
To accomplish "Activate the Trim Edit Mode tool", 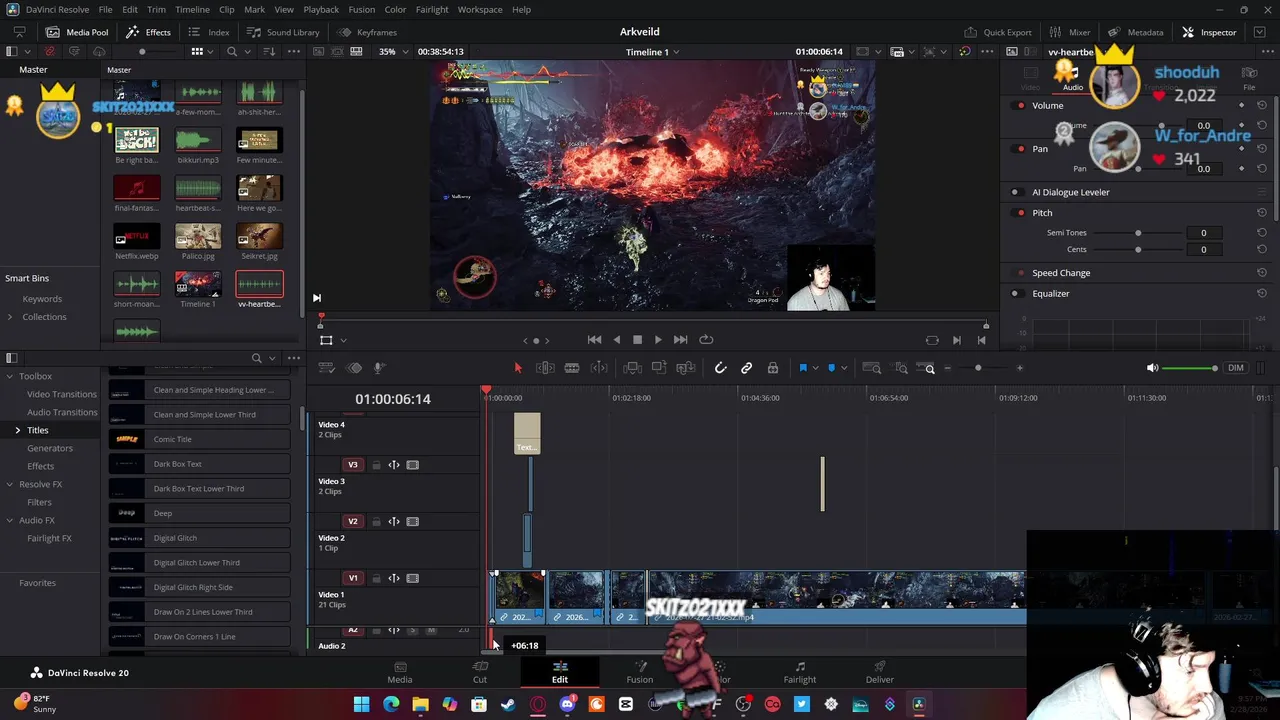I will tap(545, 368).
